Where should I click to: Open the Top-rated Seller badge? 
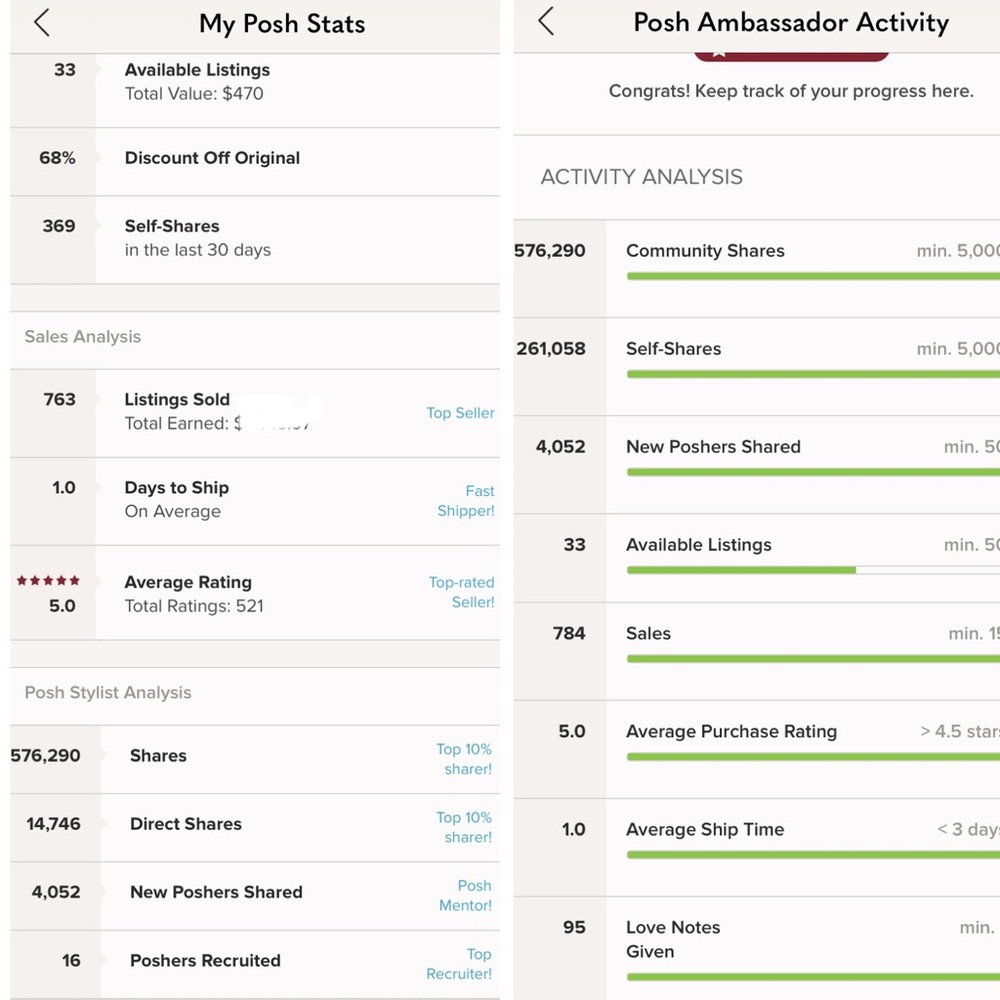(x=462, y=592)
